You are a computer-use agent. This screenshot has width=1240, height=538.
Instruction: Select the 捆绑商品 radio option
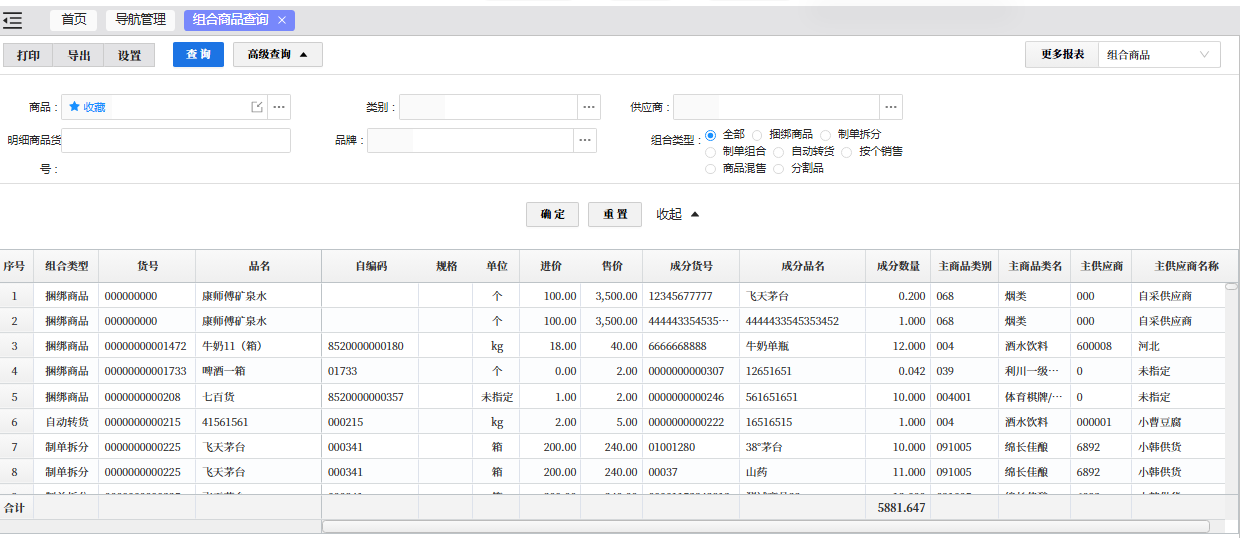[x=757, y=134]
